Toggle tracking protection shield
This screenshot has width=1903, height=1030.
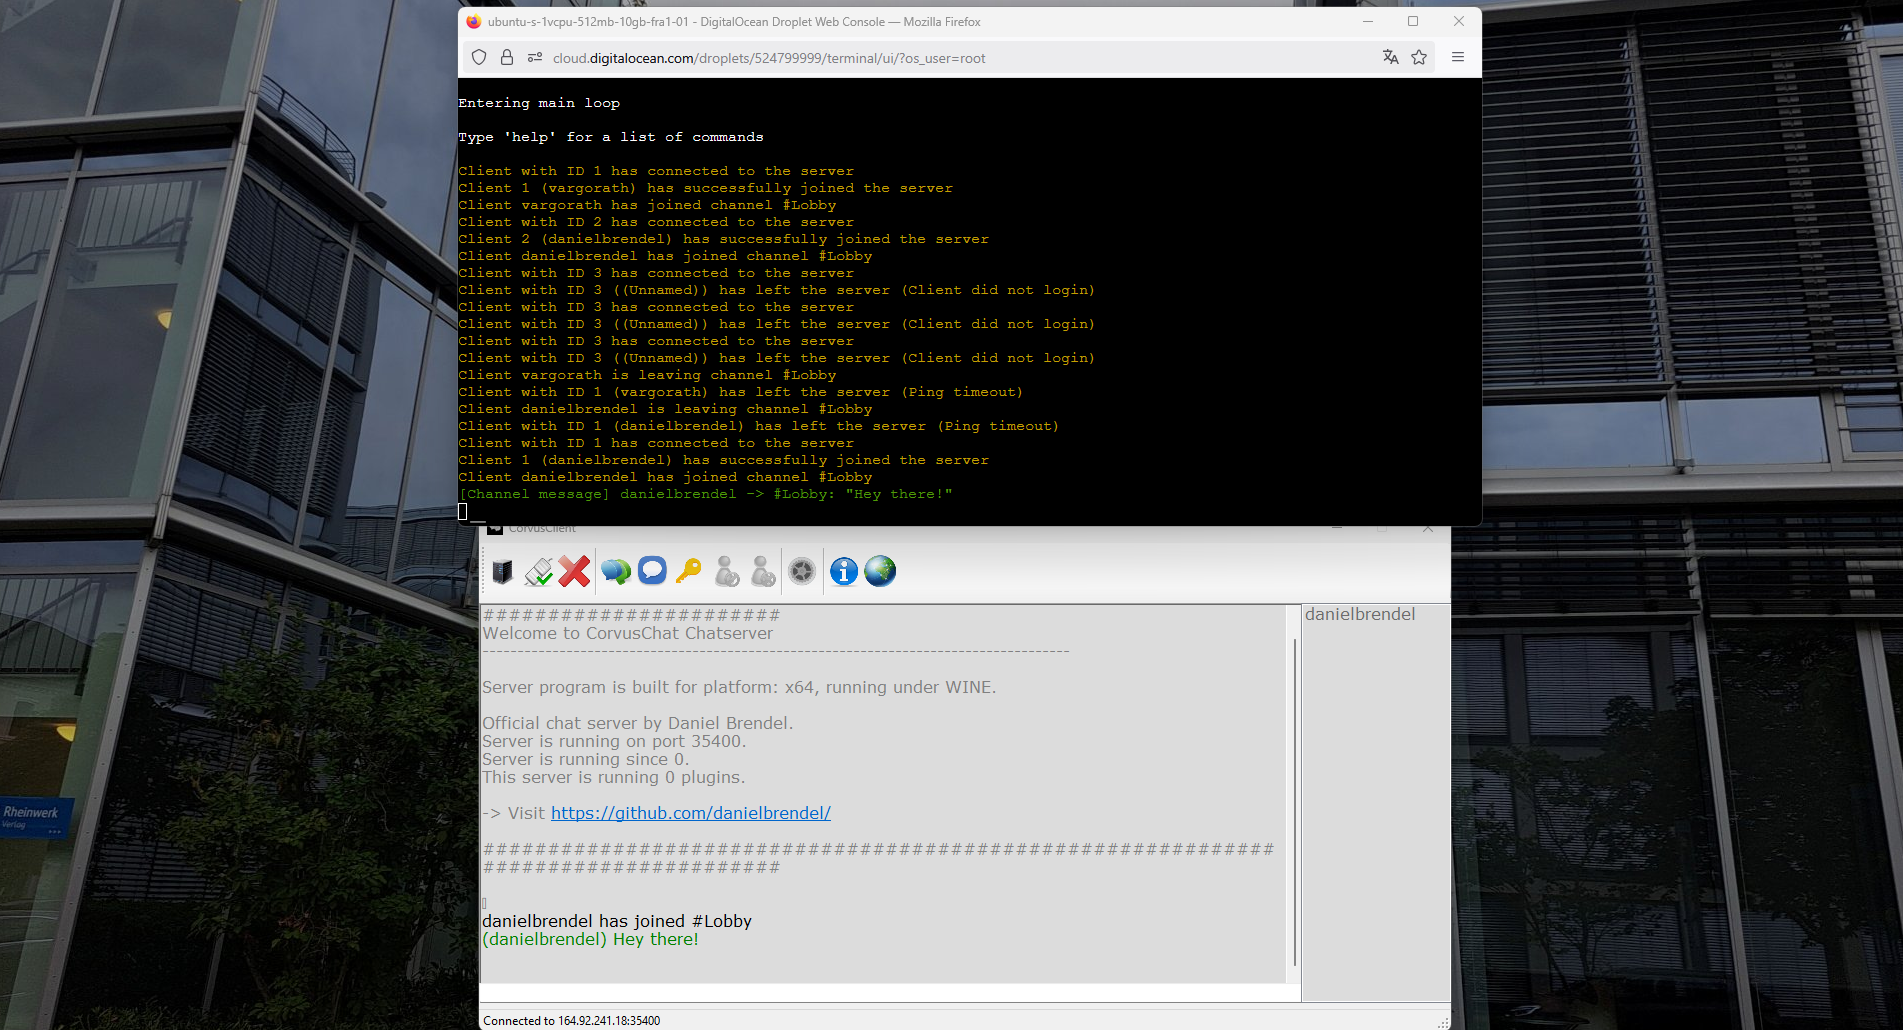478,58
